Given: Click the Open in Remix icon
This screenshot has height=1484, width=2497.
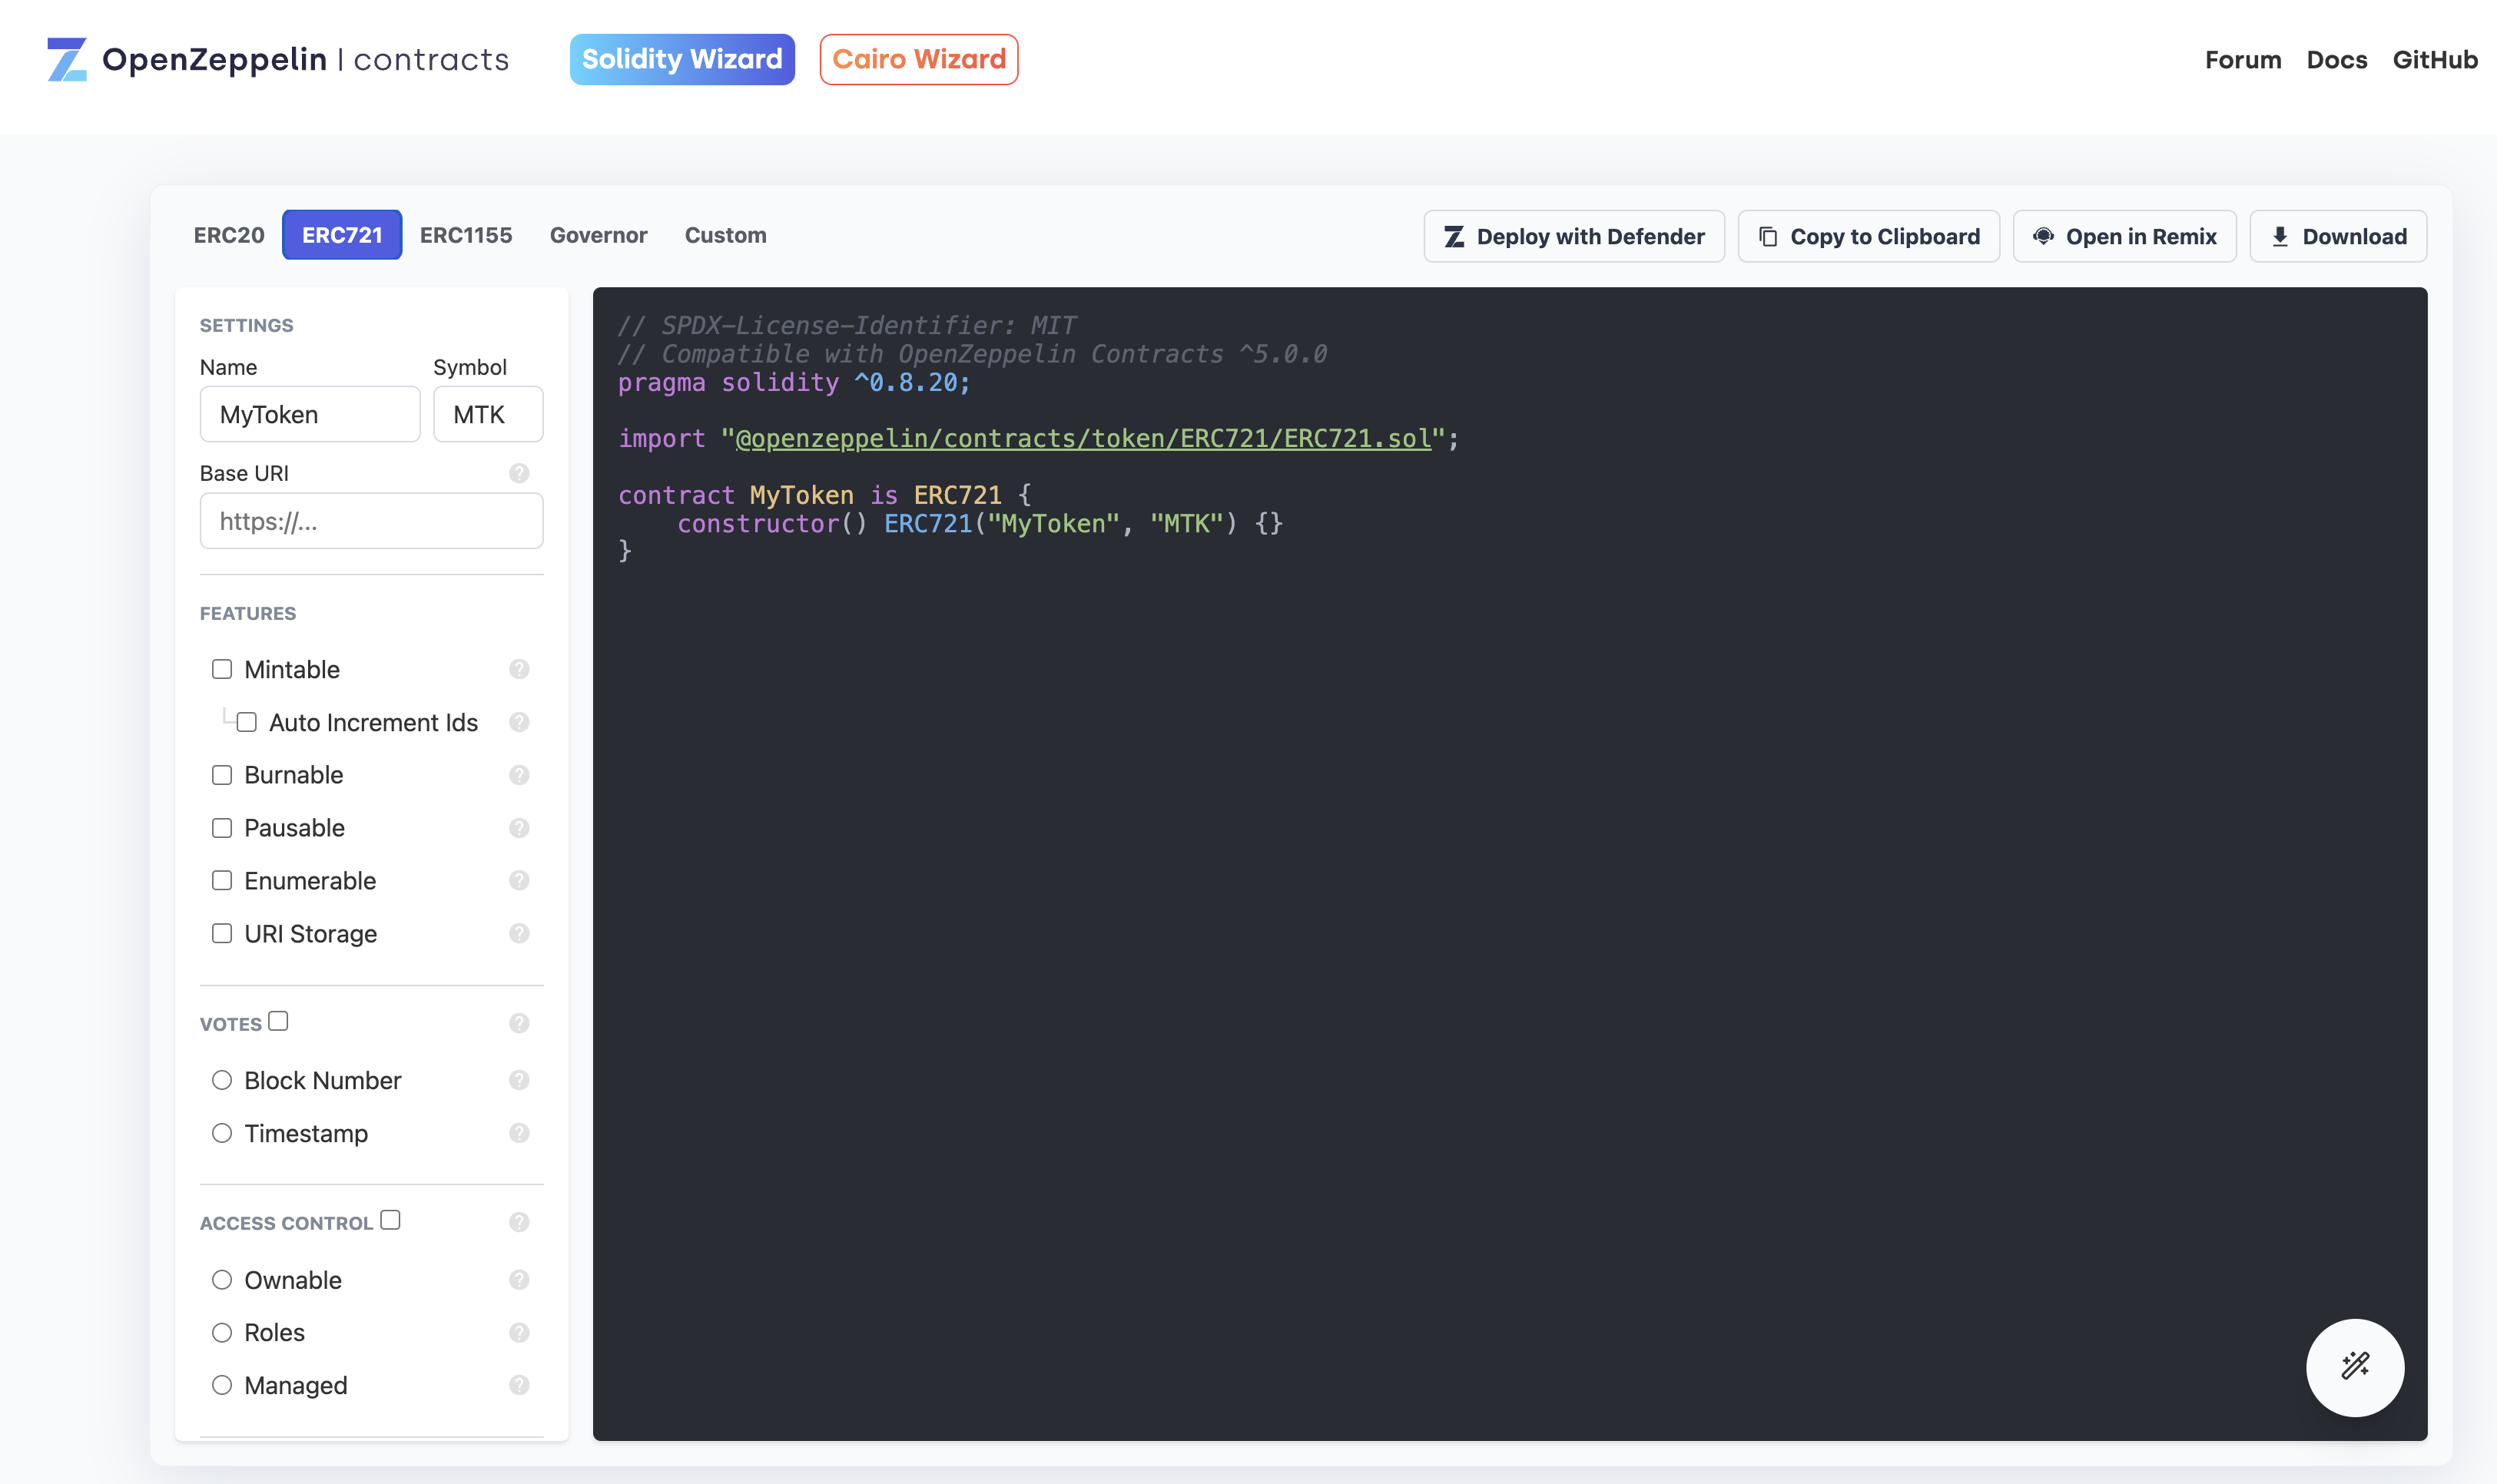Looking at the screenshot, I should (2044, 235).
